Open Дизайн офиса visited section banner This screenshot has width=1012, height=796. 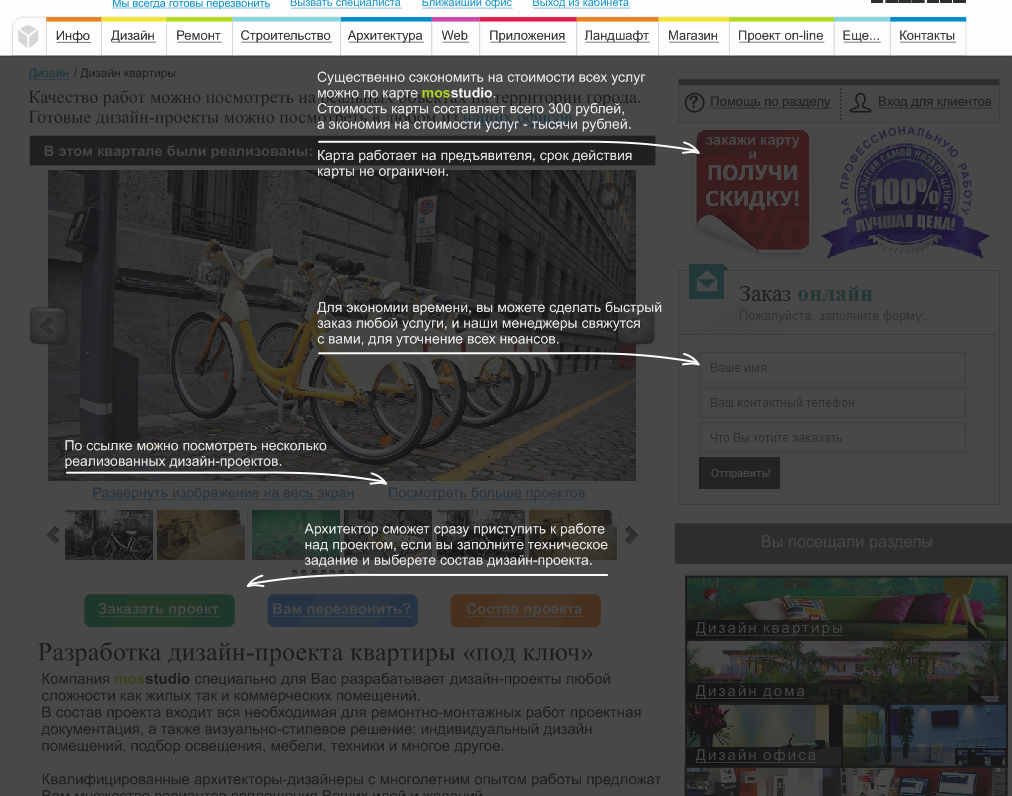coord(846,735)
